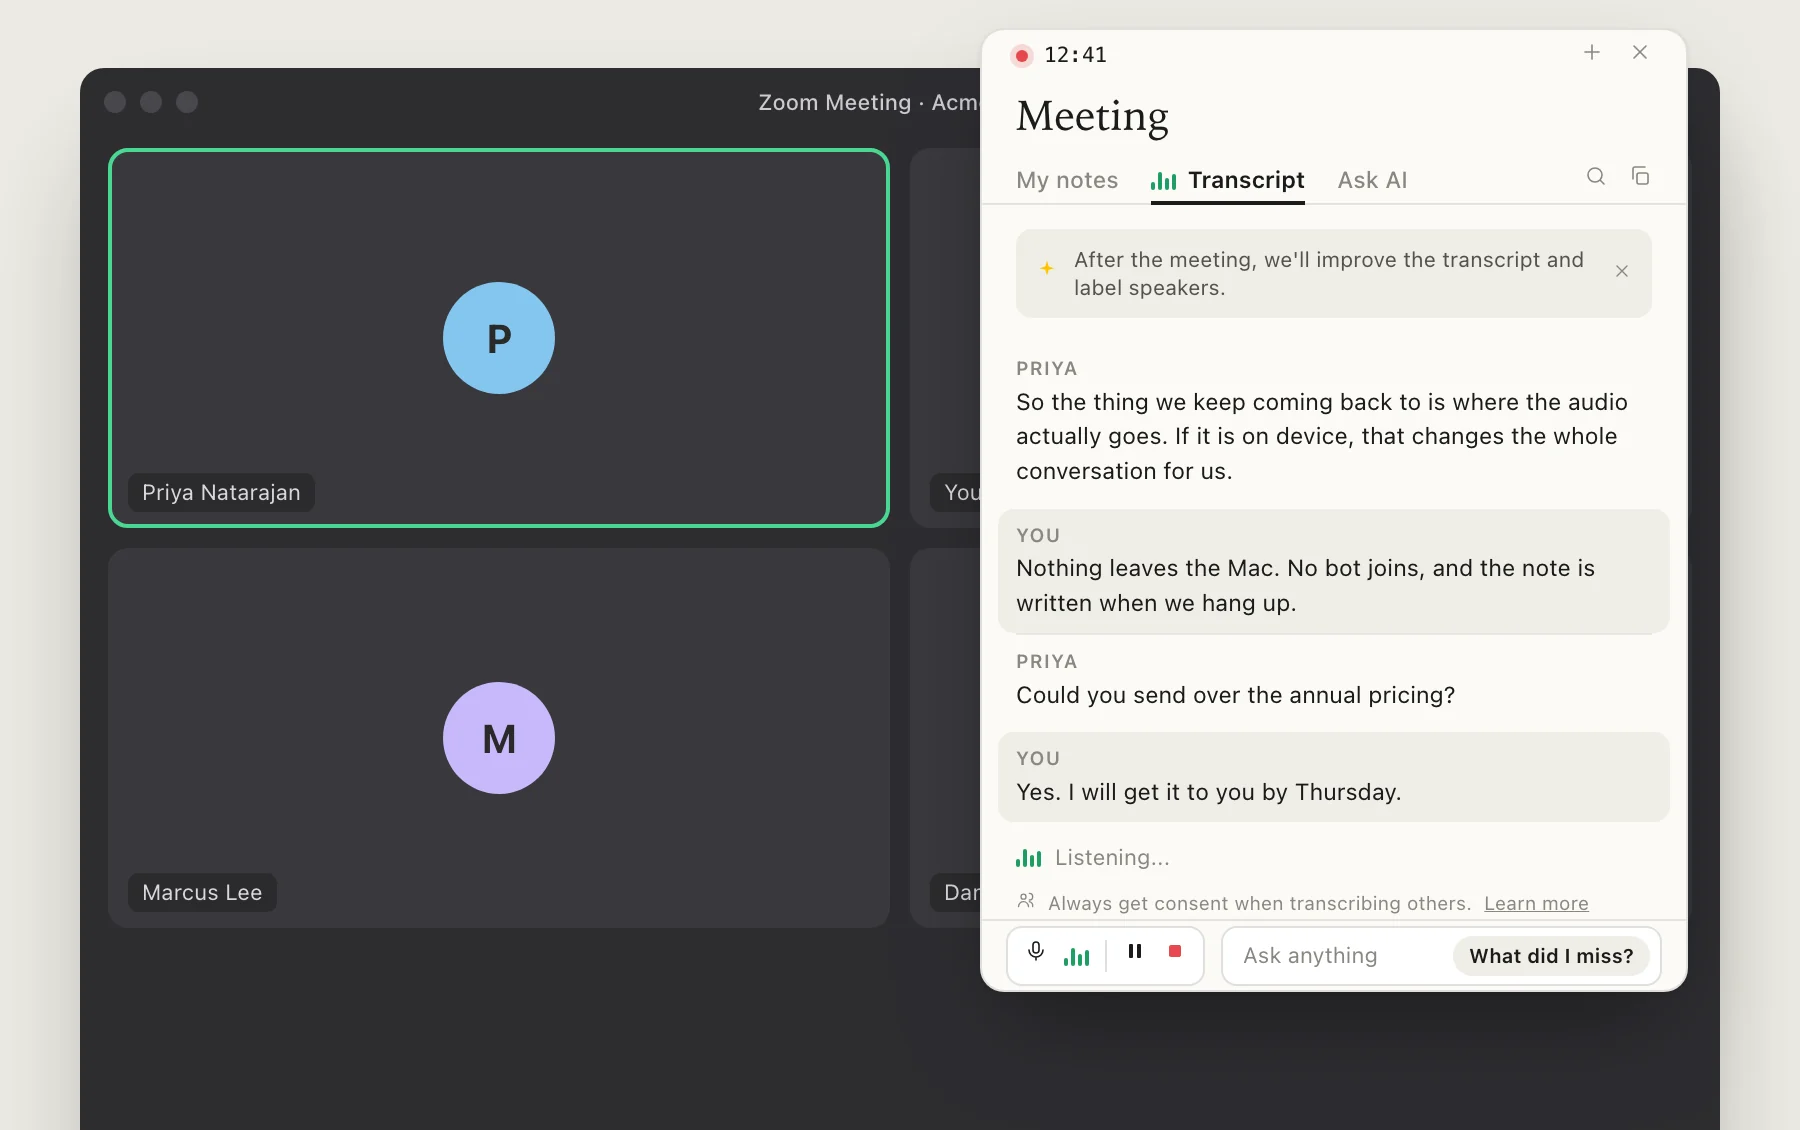Open the My notes tab
This screenshot has width=1800, height=1130.
pos(1067,180)
